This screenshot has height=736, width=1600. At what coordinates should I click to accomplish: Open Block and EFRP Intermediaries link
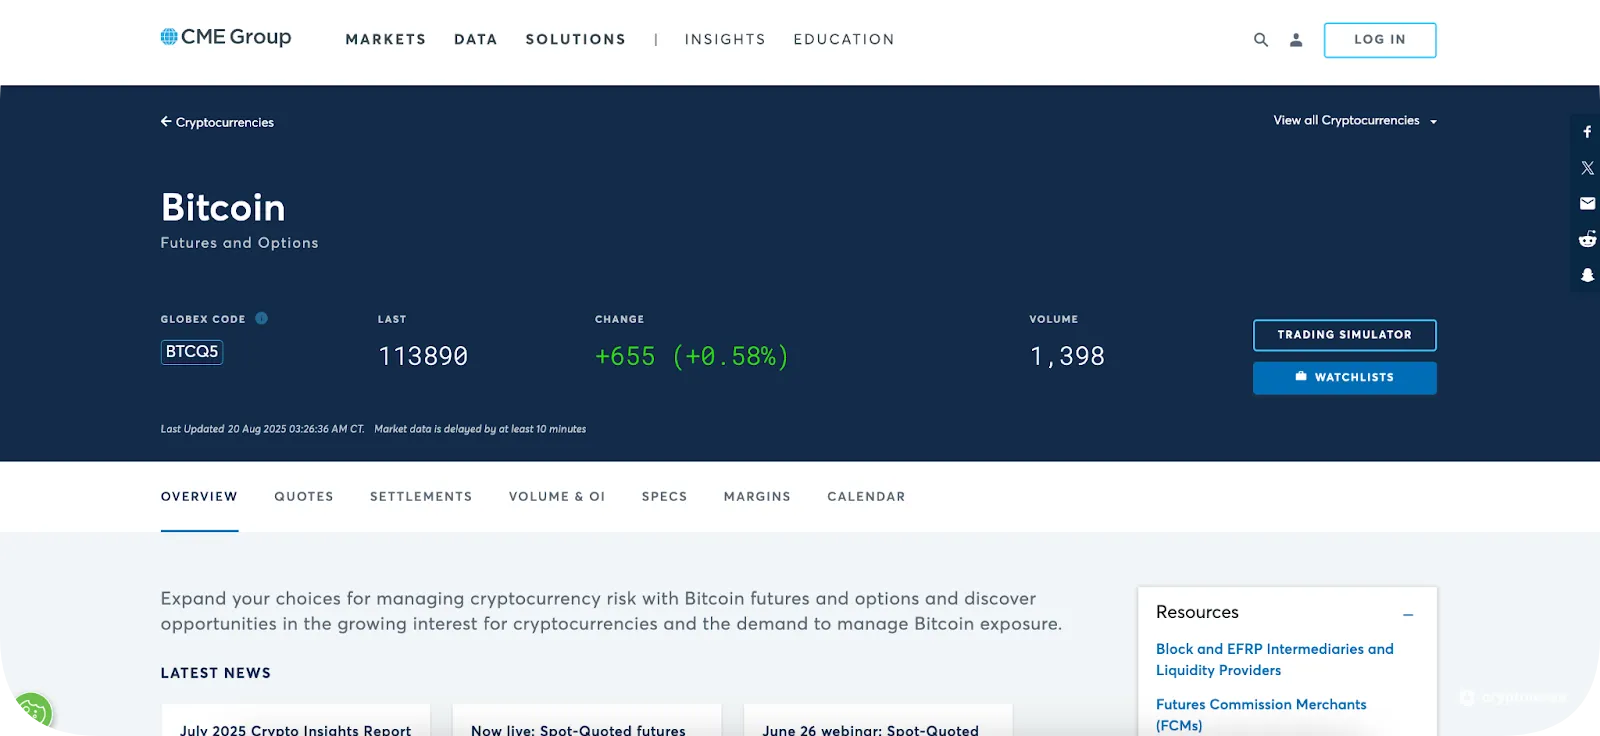1275,660
